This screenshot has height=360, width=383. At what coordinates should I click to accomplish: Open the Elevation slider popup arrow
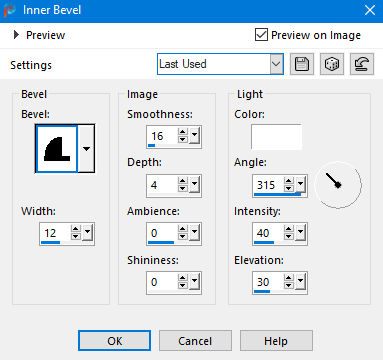click(300, 282)
